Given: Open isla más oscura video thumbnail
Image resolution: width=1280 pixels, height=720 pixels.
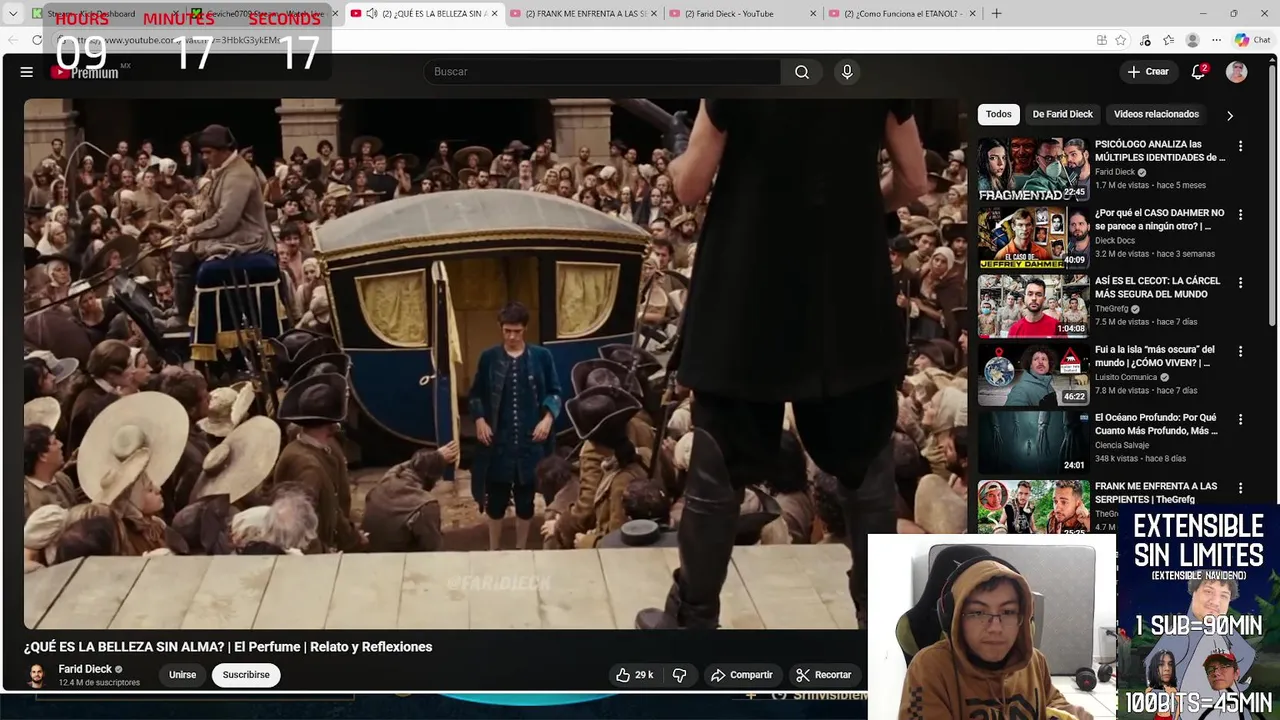Looking at the screenshot, I should point(1033,374).
